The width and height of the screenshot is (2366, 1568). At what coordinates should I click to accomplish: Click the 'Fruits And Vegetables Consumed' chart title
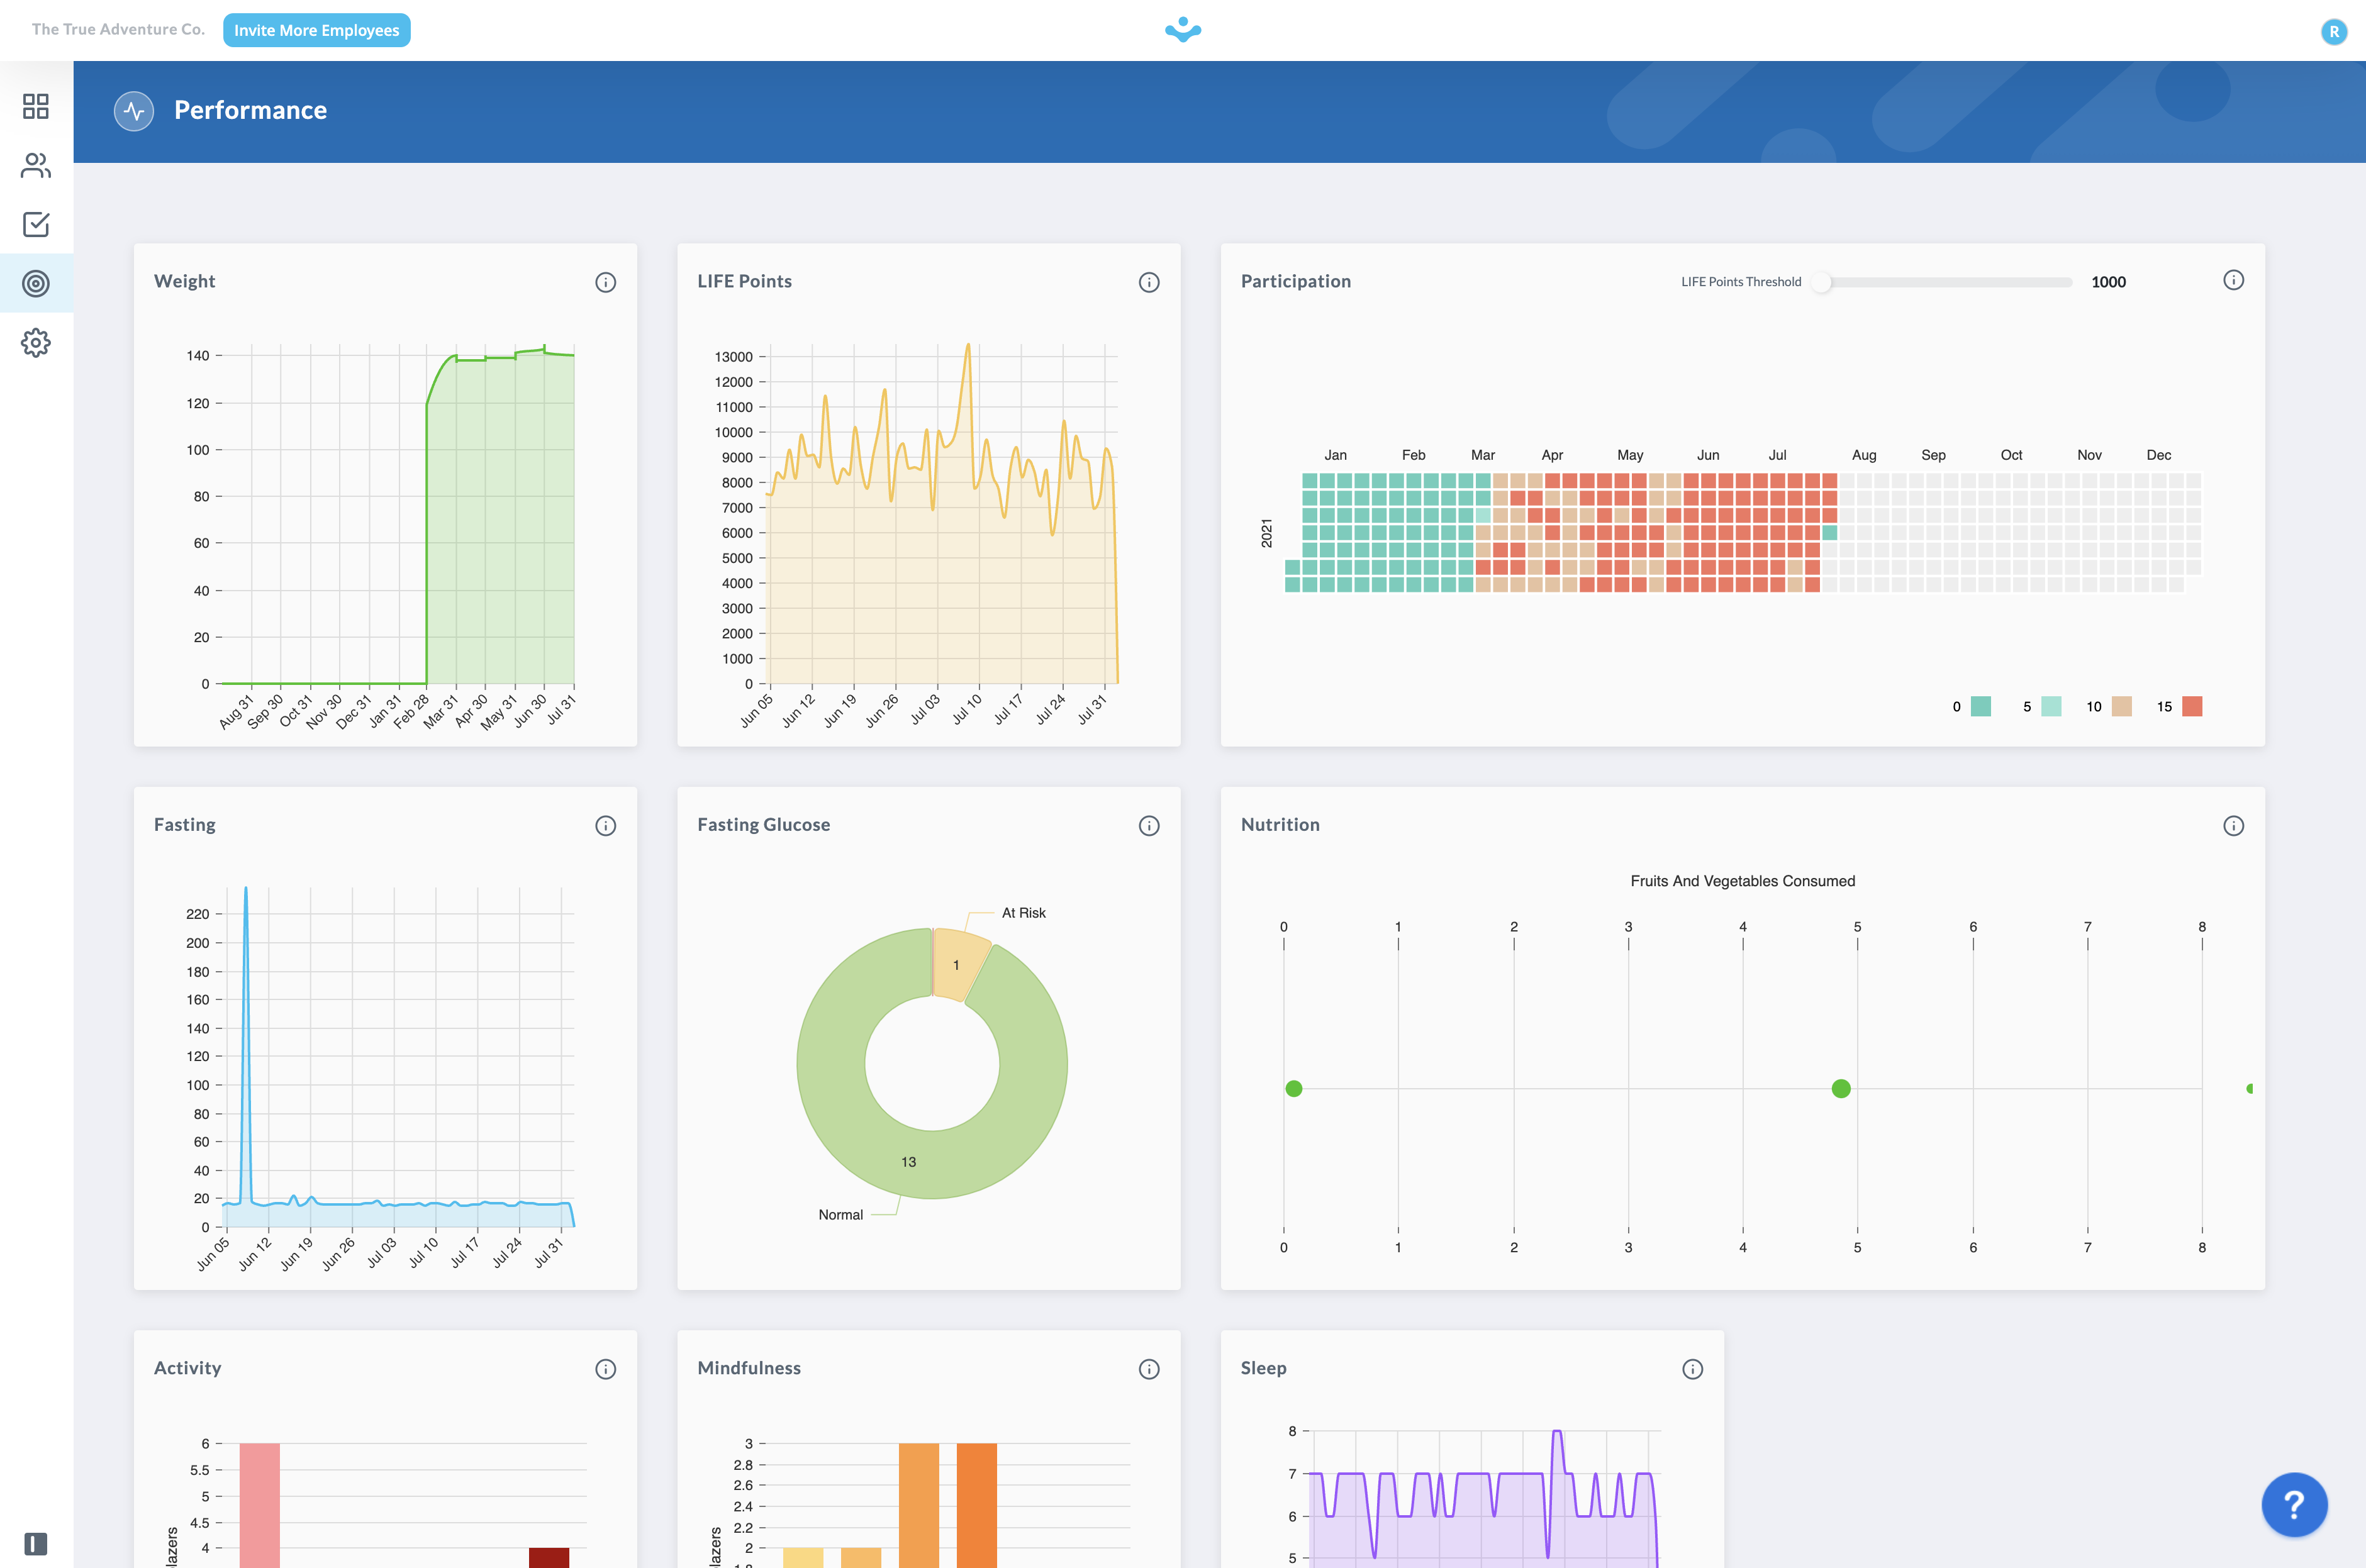coord(1742,881)
